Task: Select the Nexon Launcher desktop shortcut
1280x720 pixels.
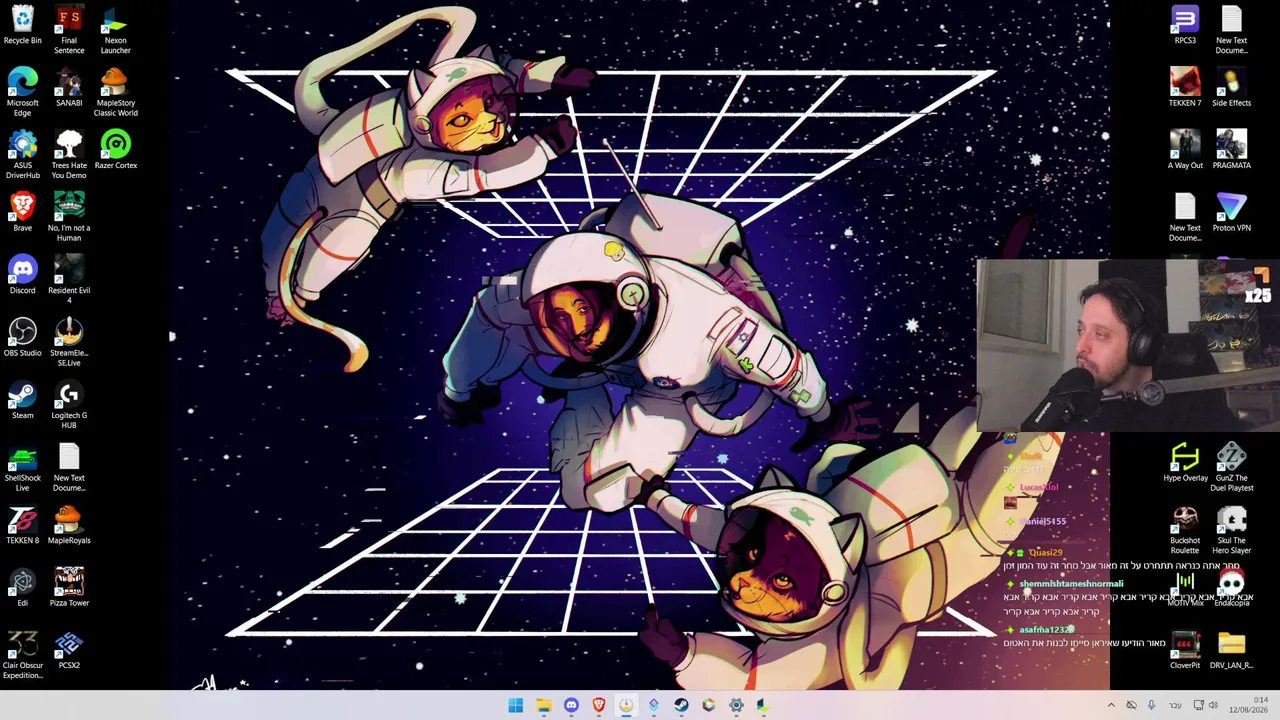Action: pos(115,31)
